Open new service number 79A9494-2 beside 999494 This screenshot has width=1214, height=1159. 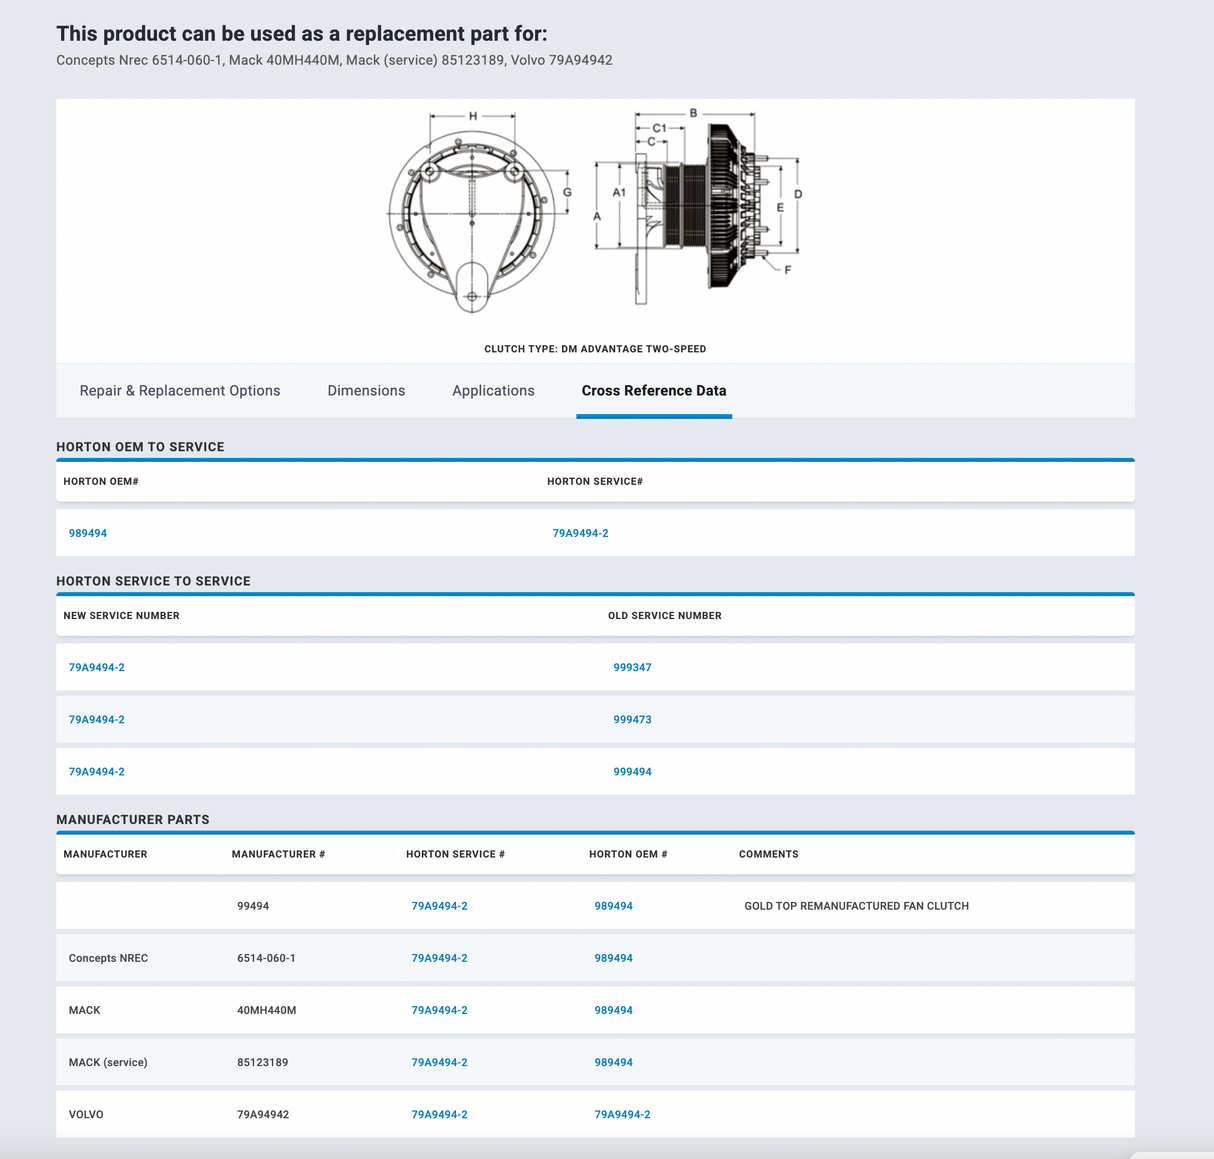(97, 771)
